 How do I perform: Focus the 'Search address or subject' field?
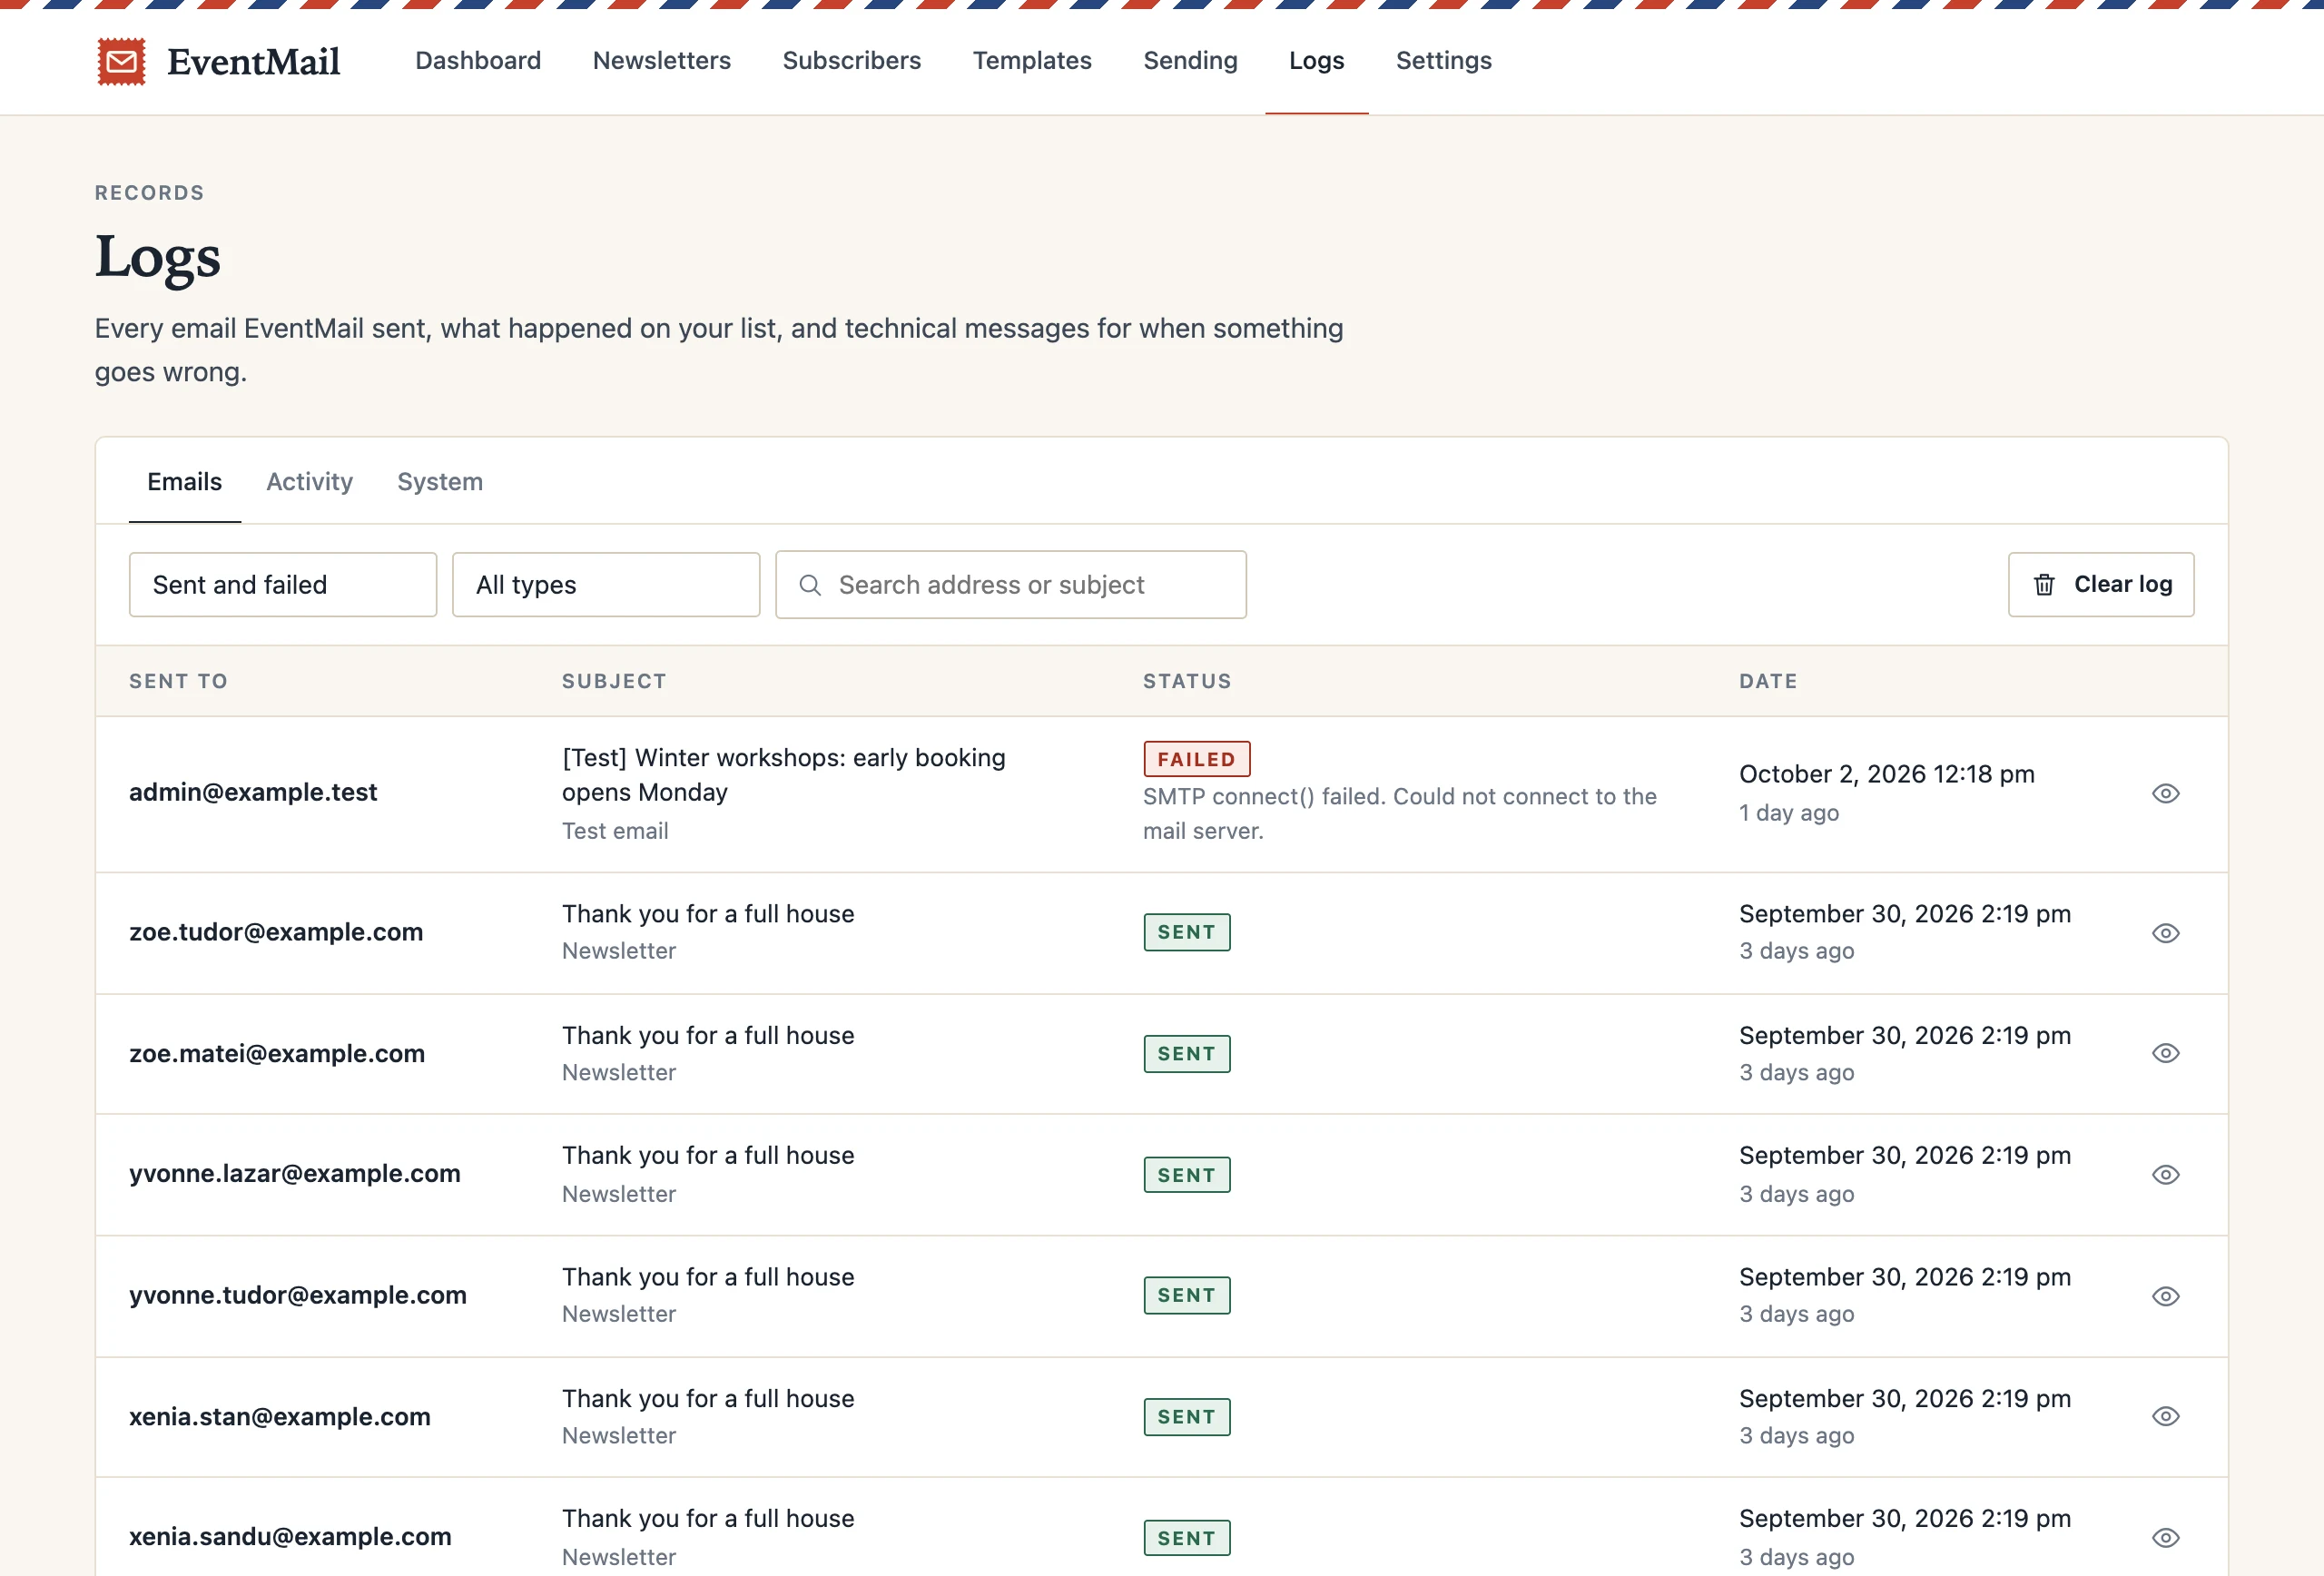(1011, 585)
